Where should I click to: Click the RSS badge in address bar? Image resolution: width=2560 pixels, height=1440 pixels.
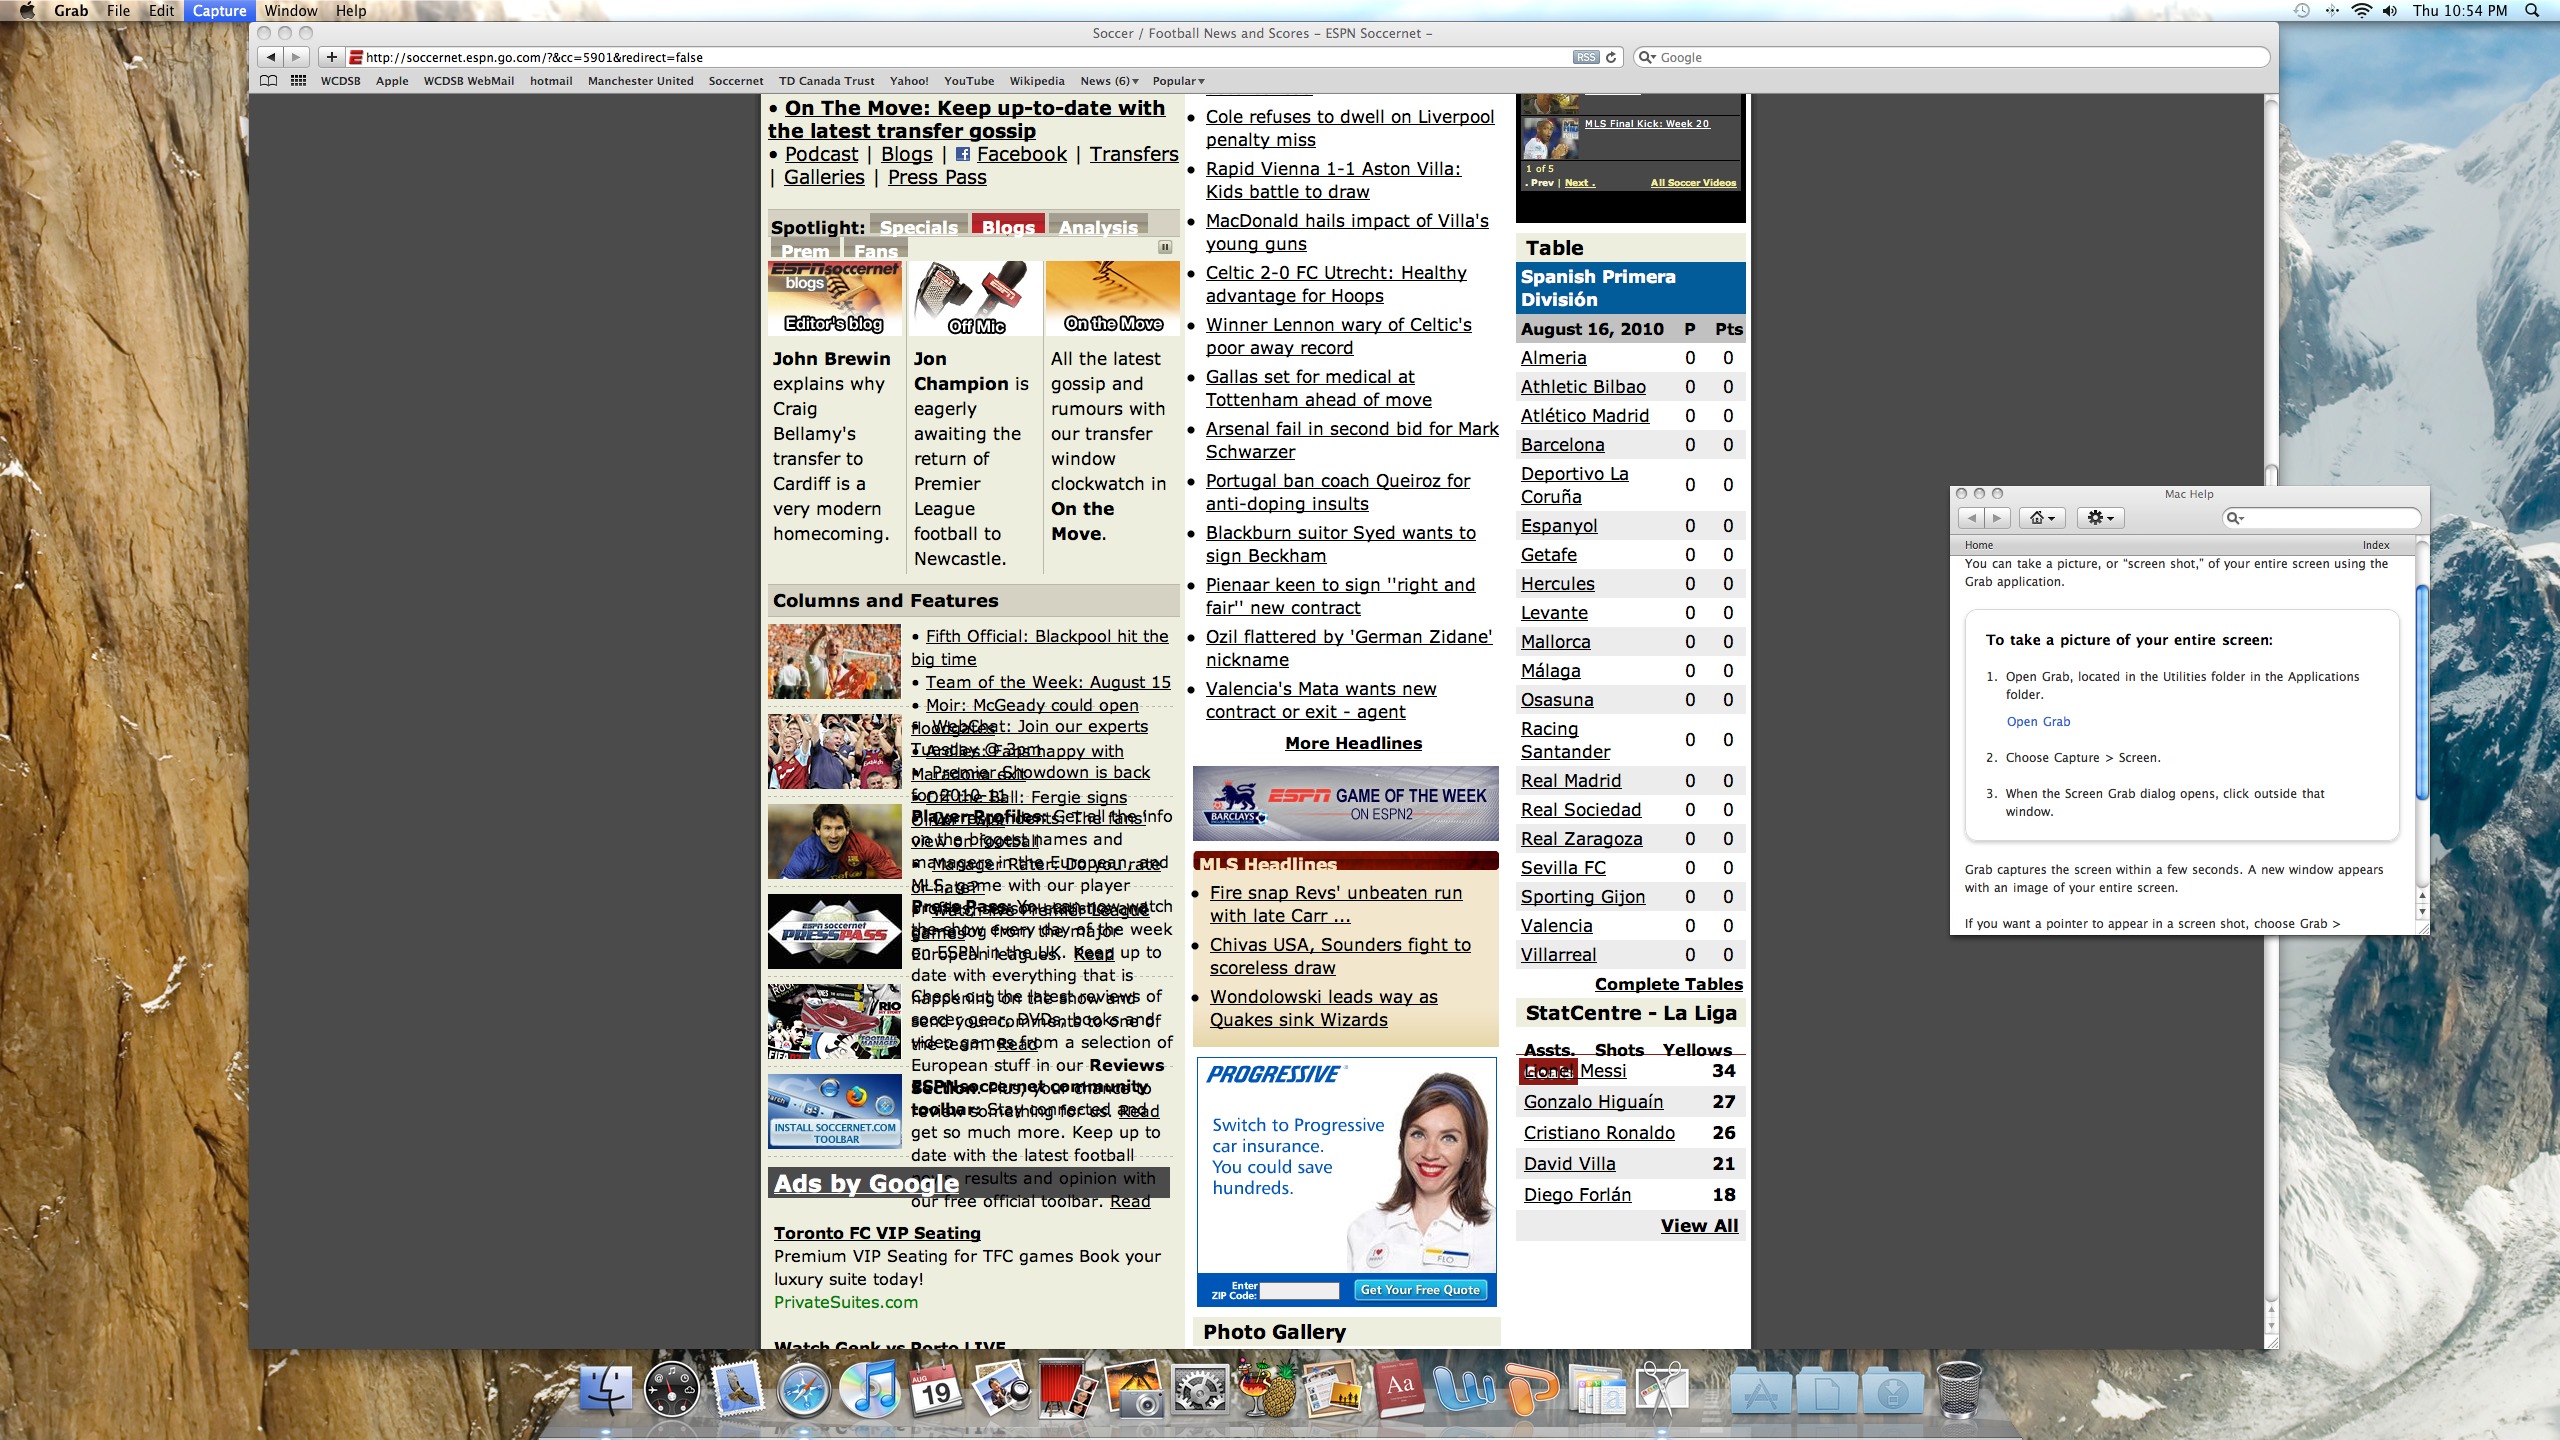click(x=1586, y=57)
